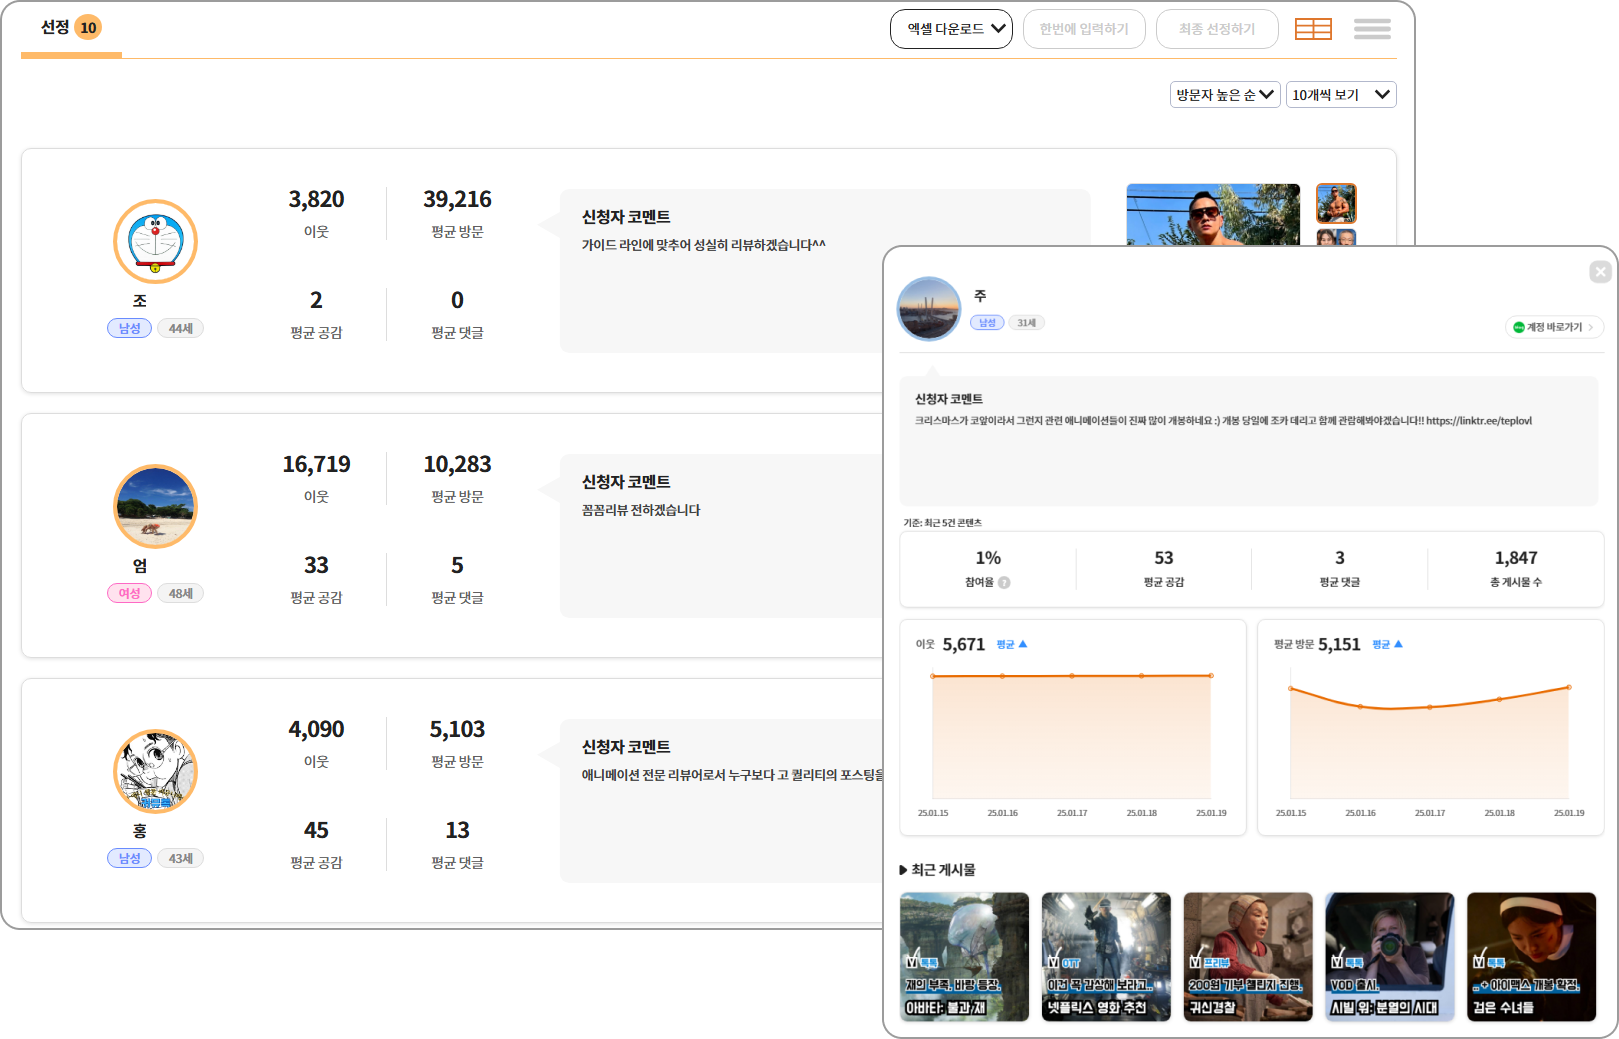1619x1039 pixels.
Task: Click the 25.01.19 data point on 평균 방문 chart
Action: [1569, 687]
